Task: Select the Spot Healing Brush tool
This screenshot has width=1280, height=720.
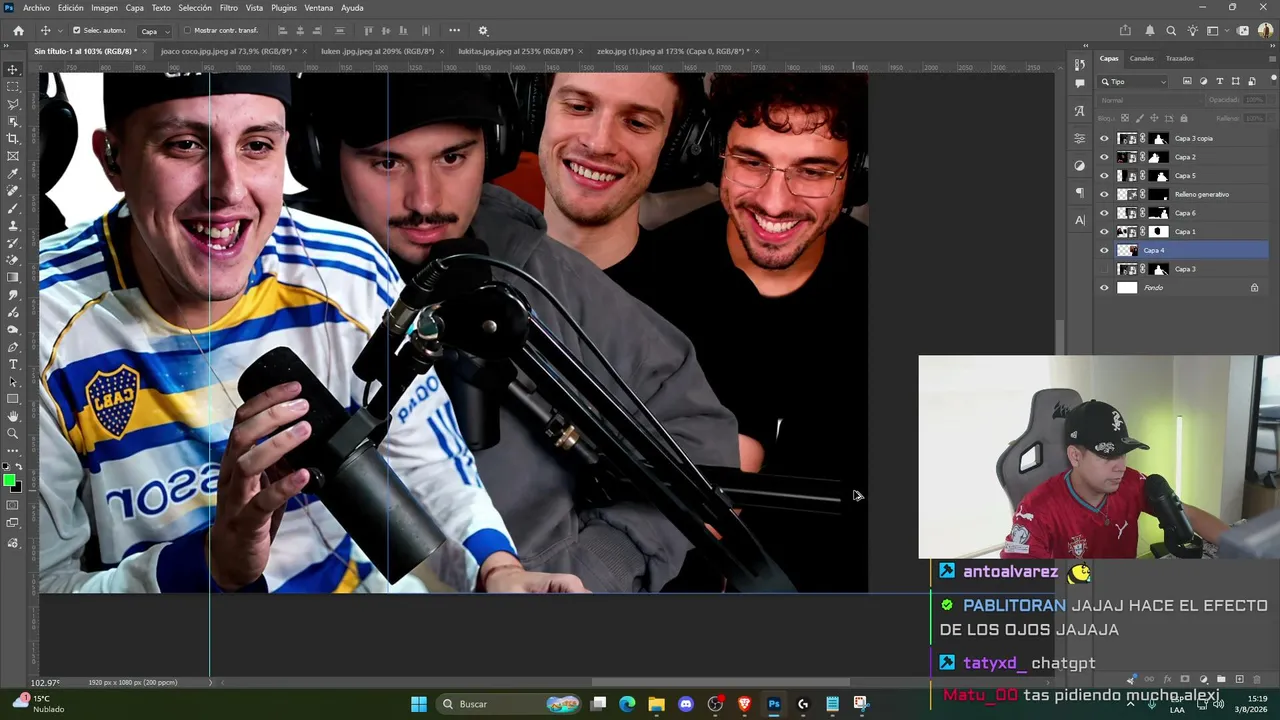Action: [x=13, y=191]
